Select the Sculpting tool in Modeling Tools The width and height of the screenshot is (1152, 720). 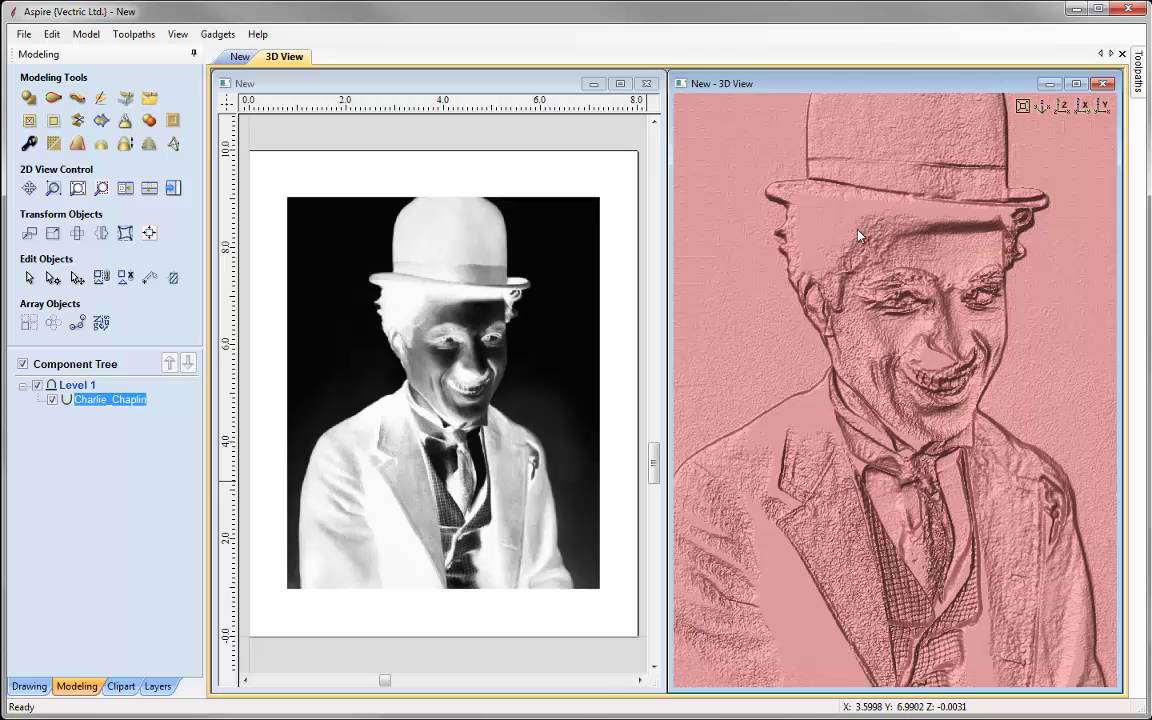coord(101,98)
